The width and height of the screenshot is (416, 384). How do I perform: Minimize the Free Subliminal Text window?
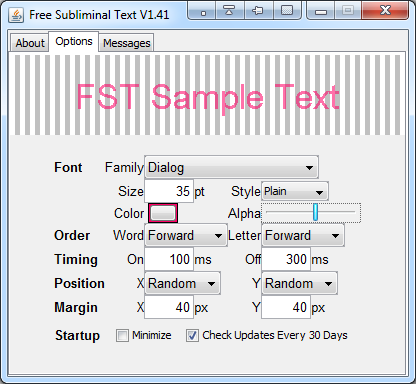(x=321, y=11)
